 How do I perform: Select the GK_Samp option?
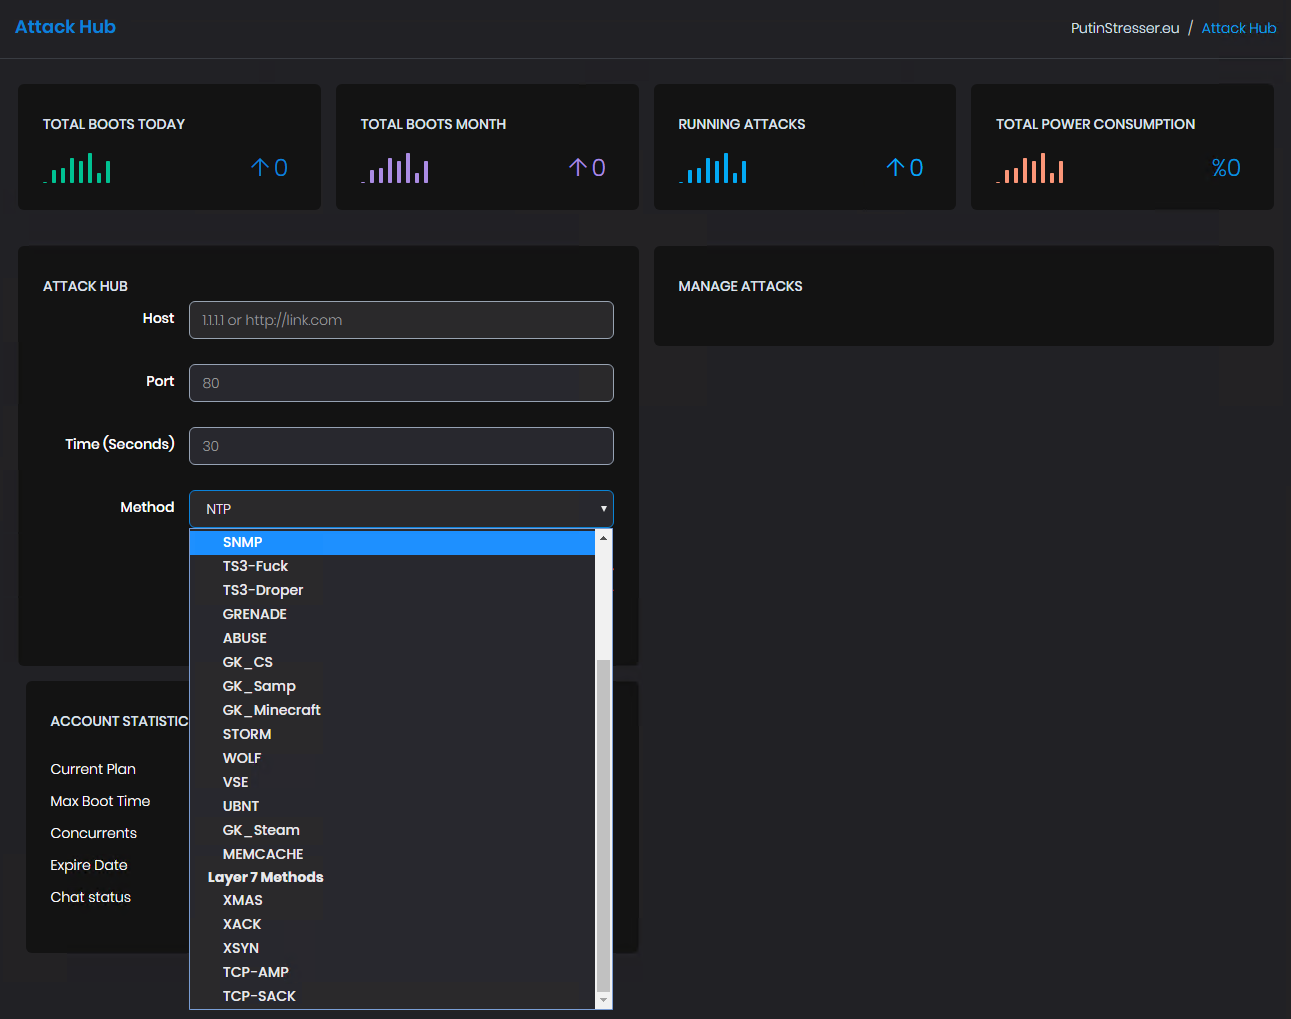pos(392,686)
